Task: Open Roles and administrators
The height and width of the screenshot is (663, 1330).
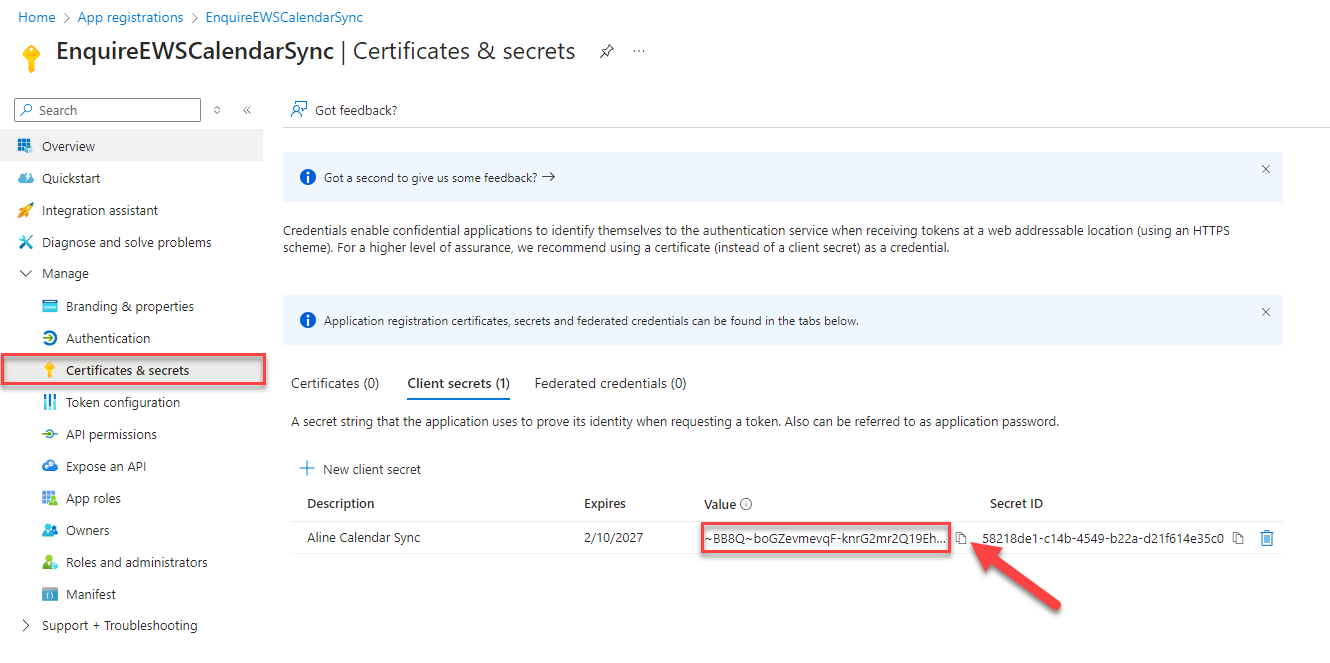Action: [x=137, y=562]
